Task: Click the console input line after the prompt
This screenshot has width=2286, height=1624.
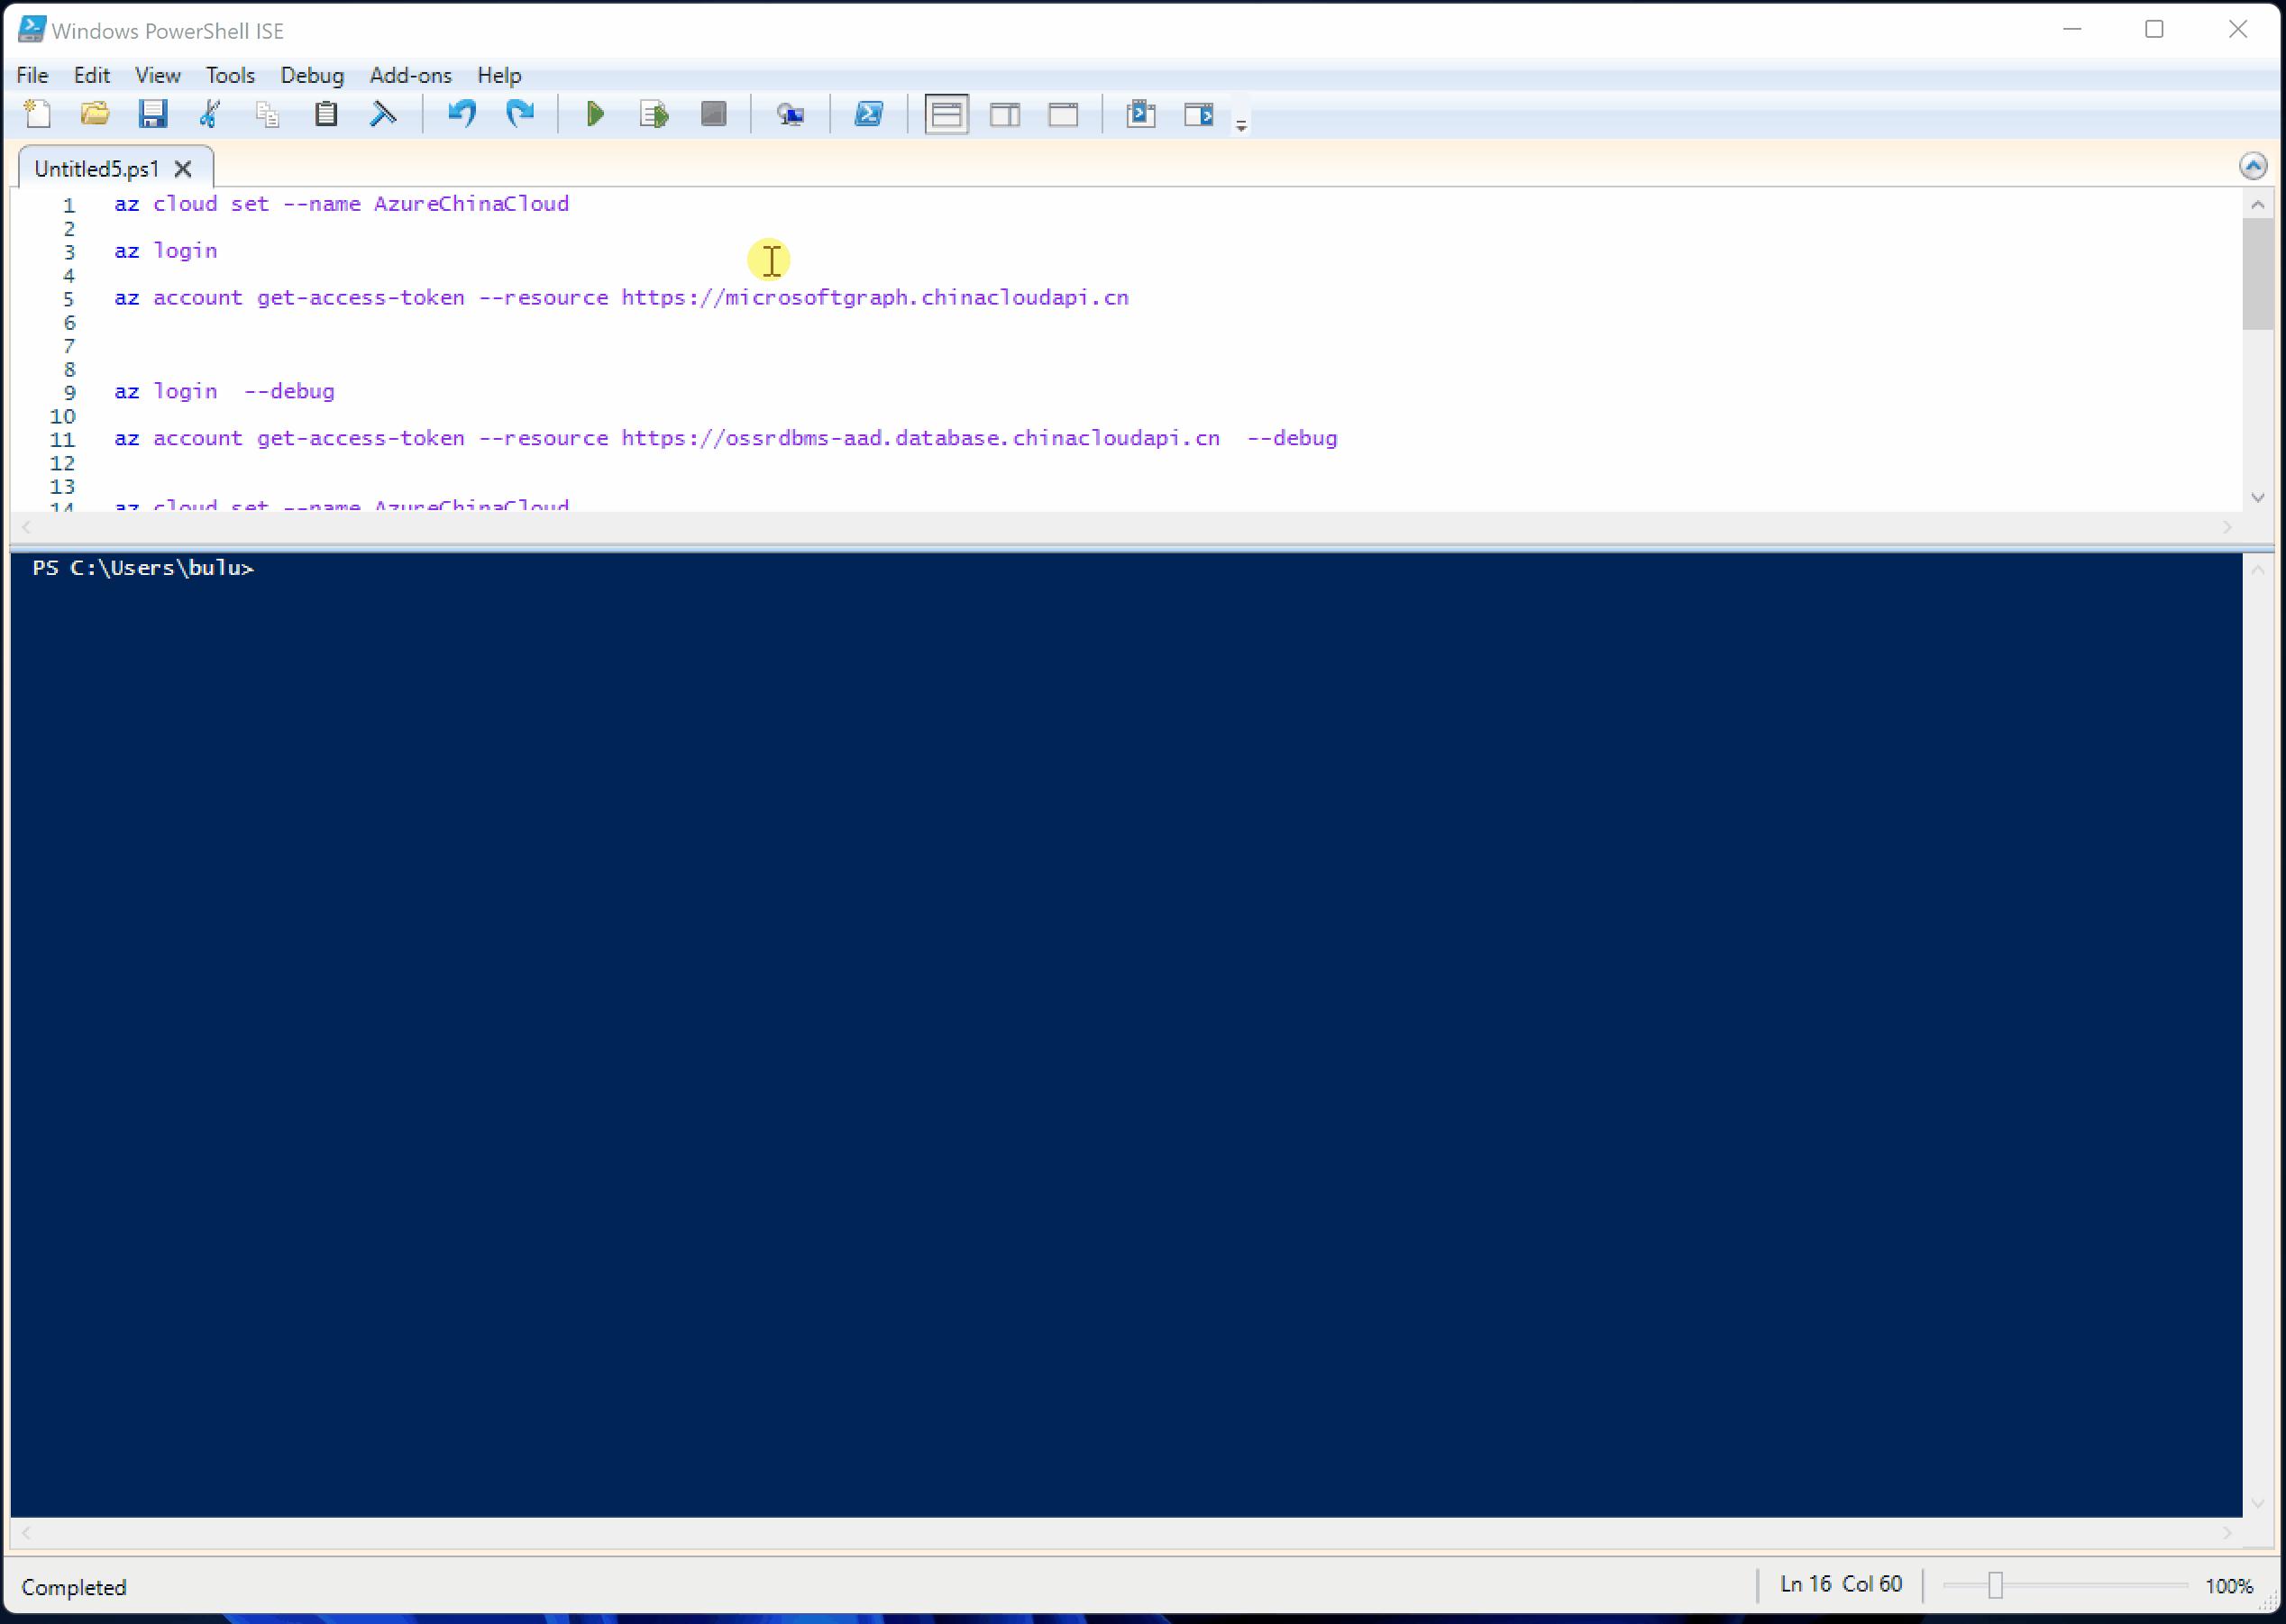Action: point(300,567)
